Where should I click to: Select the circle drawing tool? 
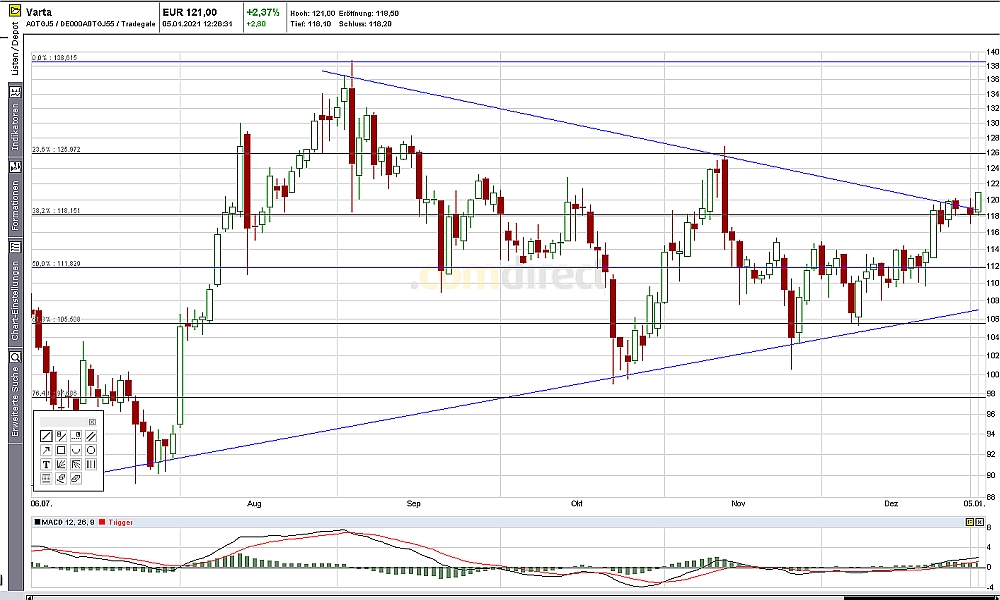[x=91, y=450]
